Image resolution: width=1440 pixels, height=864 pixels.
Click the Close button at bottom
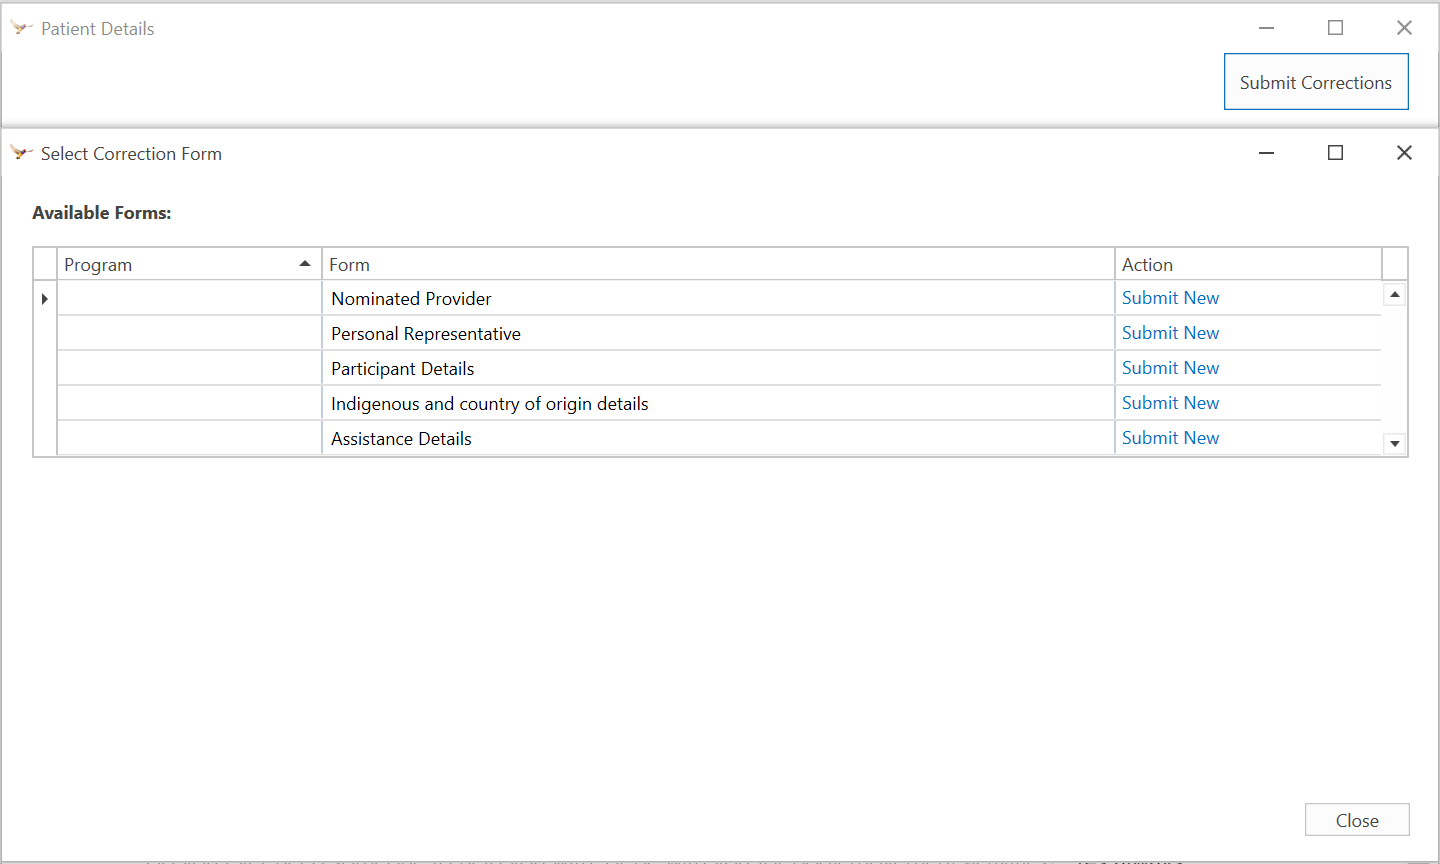coord(1357,820)
